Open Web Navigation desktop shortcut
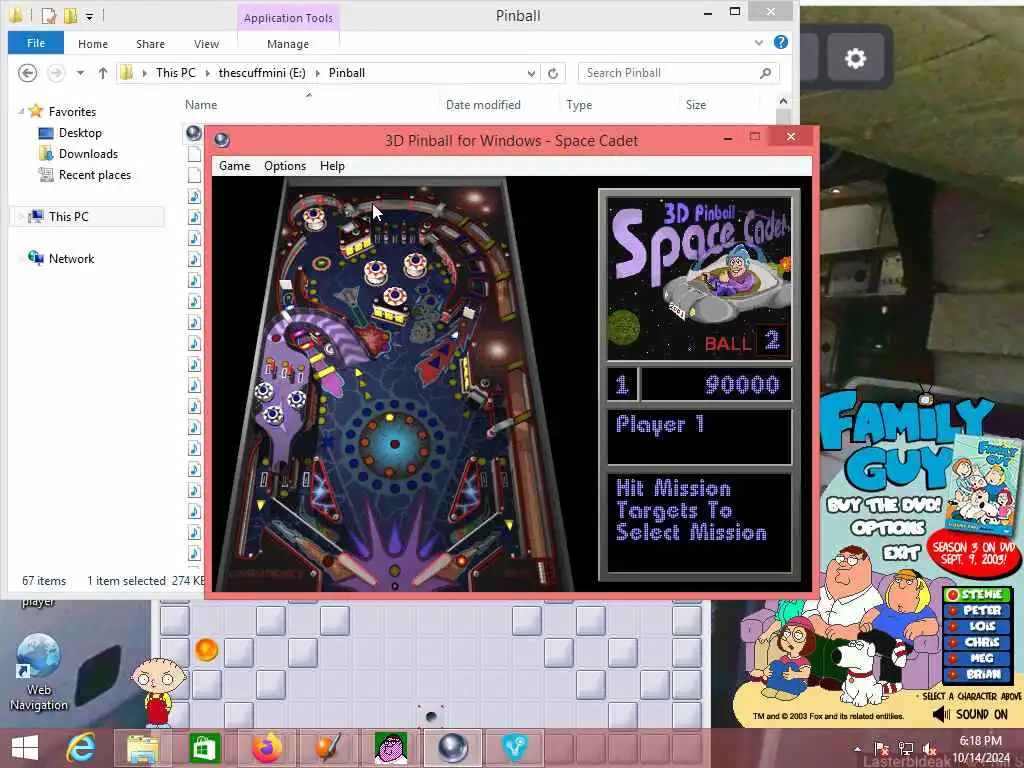1024x768 pixels. click(39, 673)
